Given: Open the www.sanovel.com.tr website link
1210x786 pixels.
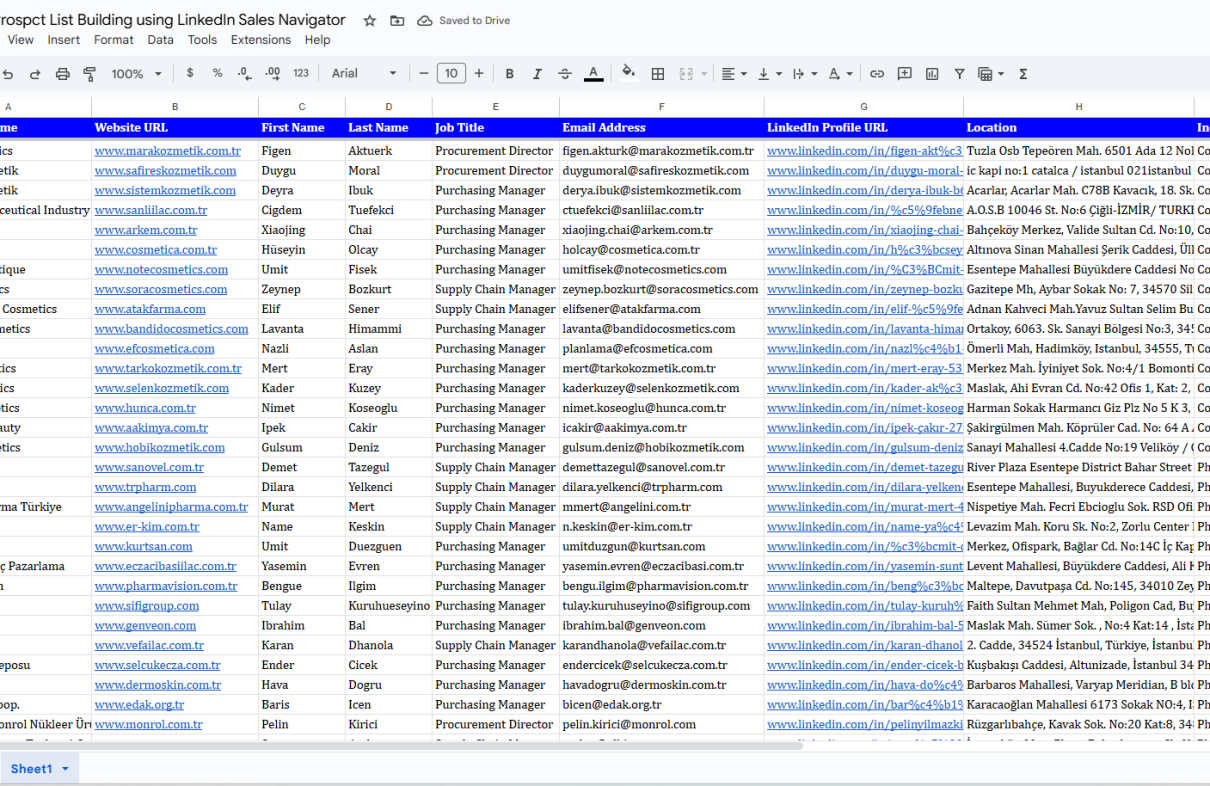Looking at the screenshot, I should (149, 467).
